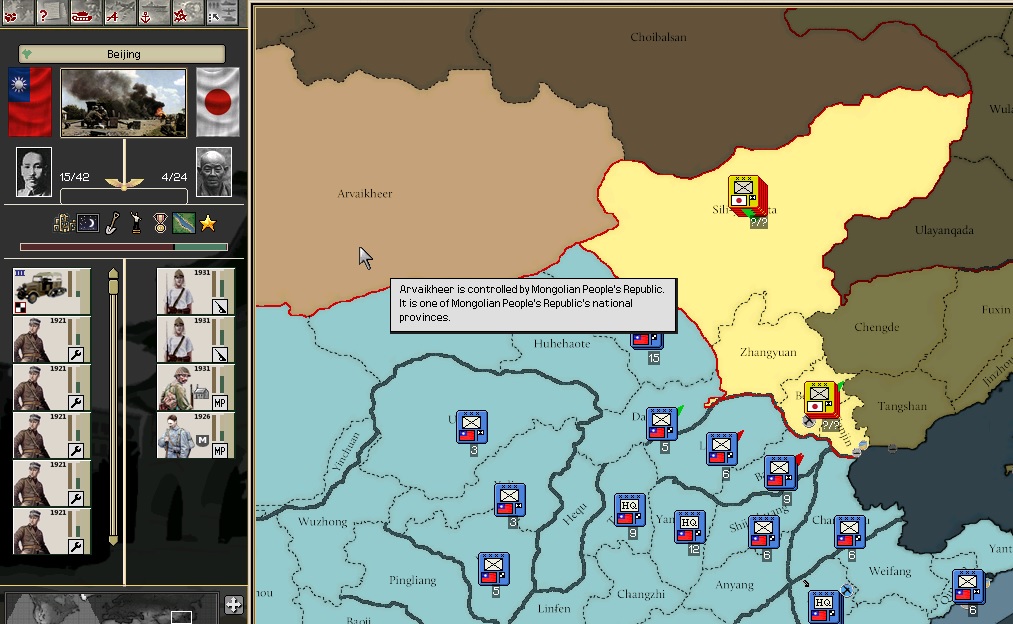Viewport: 1013px width, 624px height.
Task: Click the Zhangyuan province label
Action: click(768, 352)
